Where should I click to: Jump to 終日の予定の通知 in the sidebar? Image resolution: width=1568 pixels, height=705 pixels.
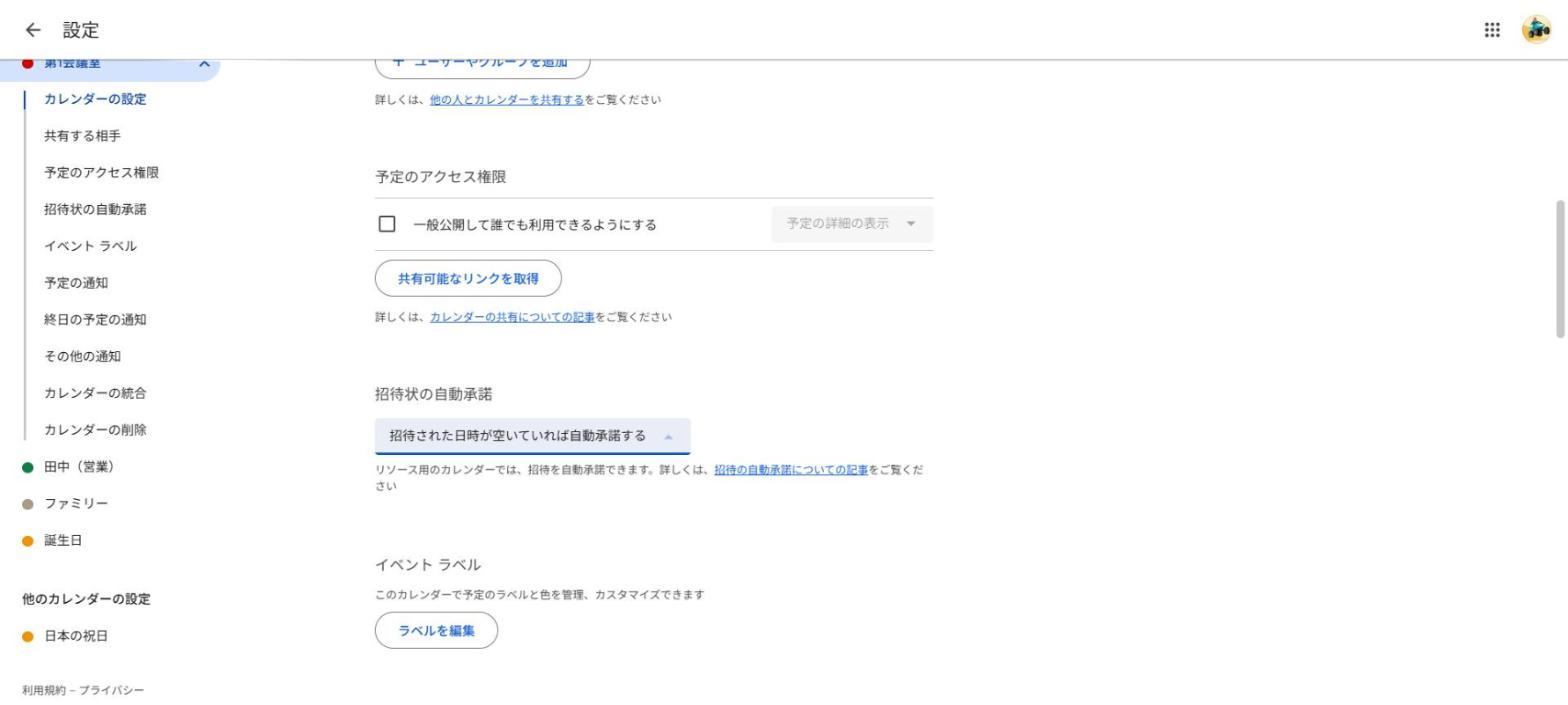coord(95,320)
